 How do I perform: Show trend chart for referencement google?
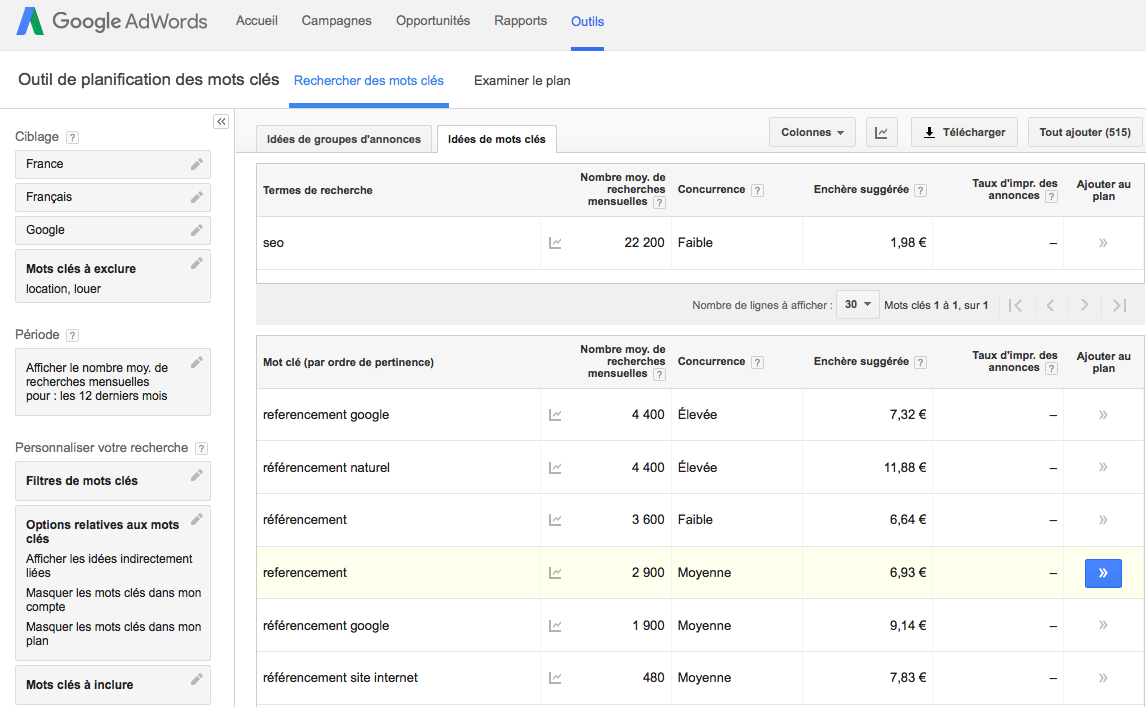(555, 415)
